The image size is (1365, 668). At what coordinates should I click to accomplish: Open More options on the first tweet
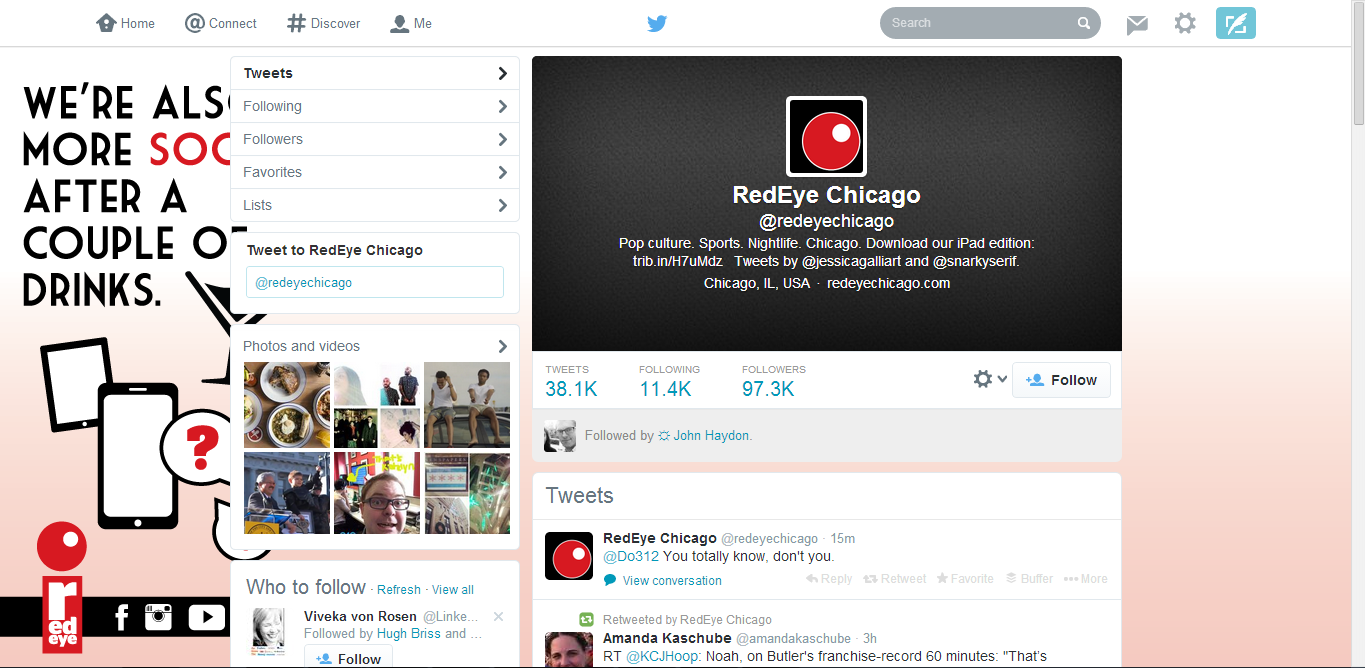tap(1086, 579)
